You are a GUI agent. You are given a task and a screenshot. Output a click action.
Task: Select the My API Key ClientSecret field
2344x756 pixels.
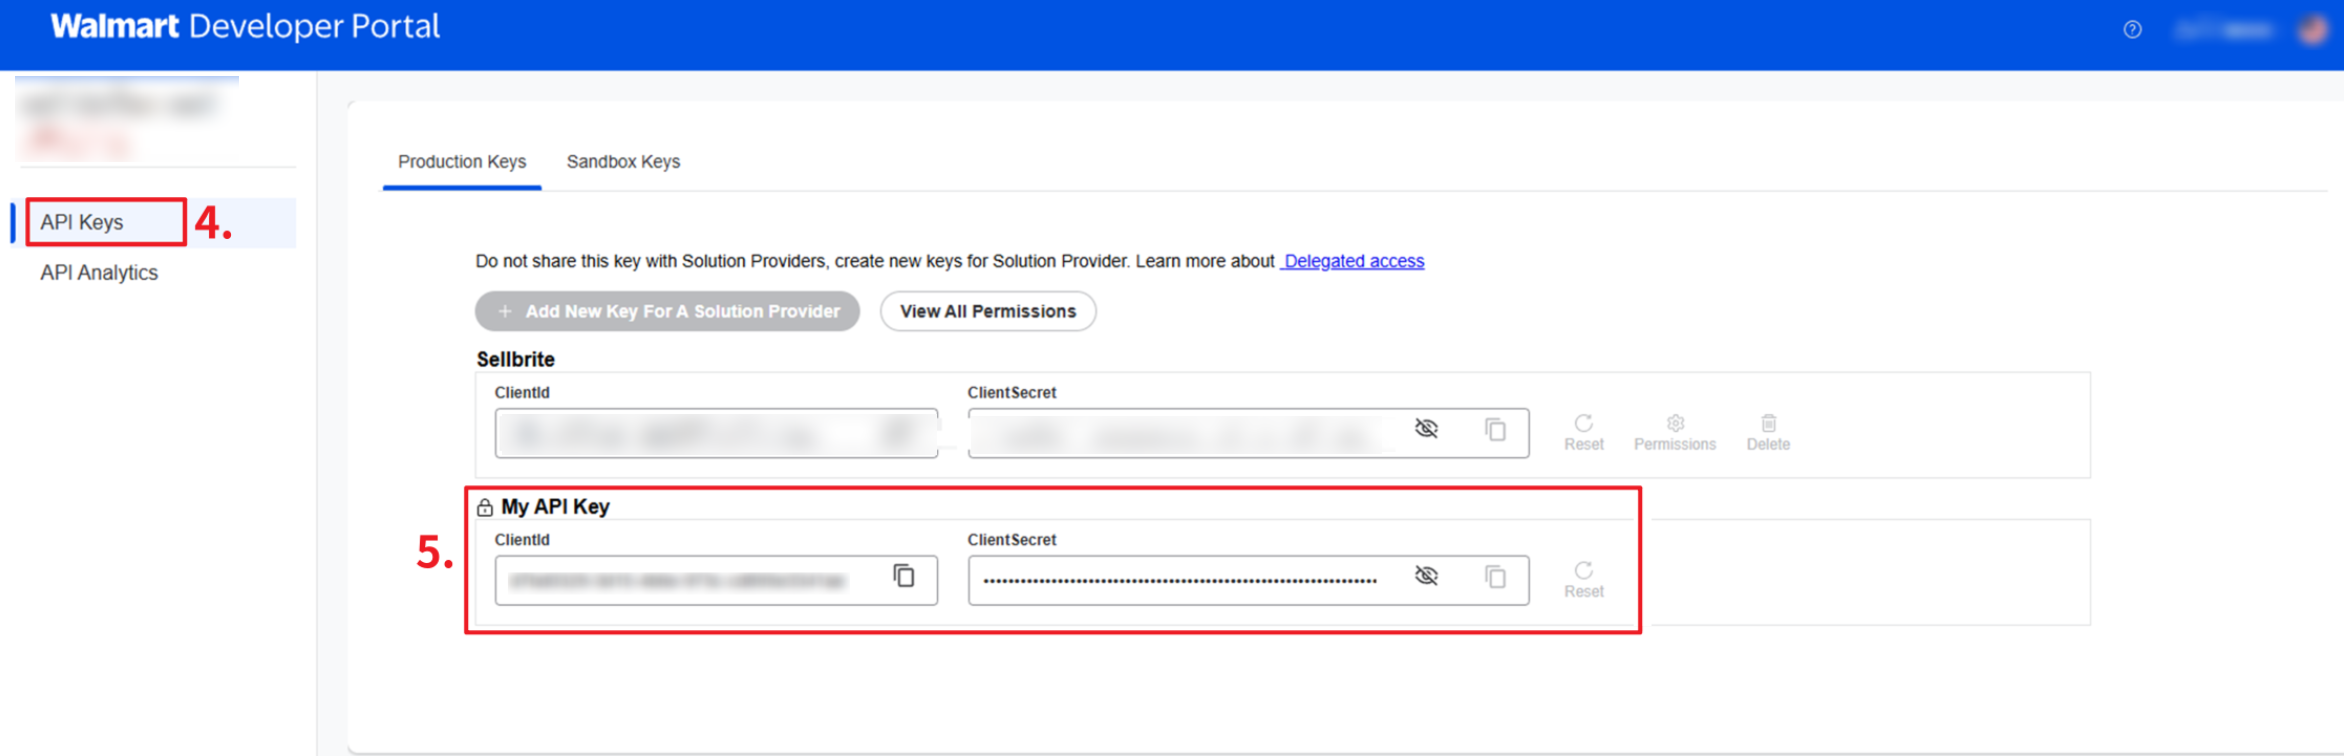[1248, 580]
